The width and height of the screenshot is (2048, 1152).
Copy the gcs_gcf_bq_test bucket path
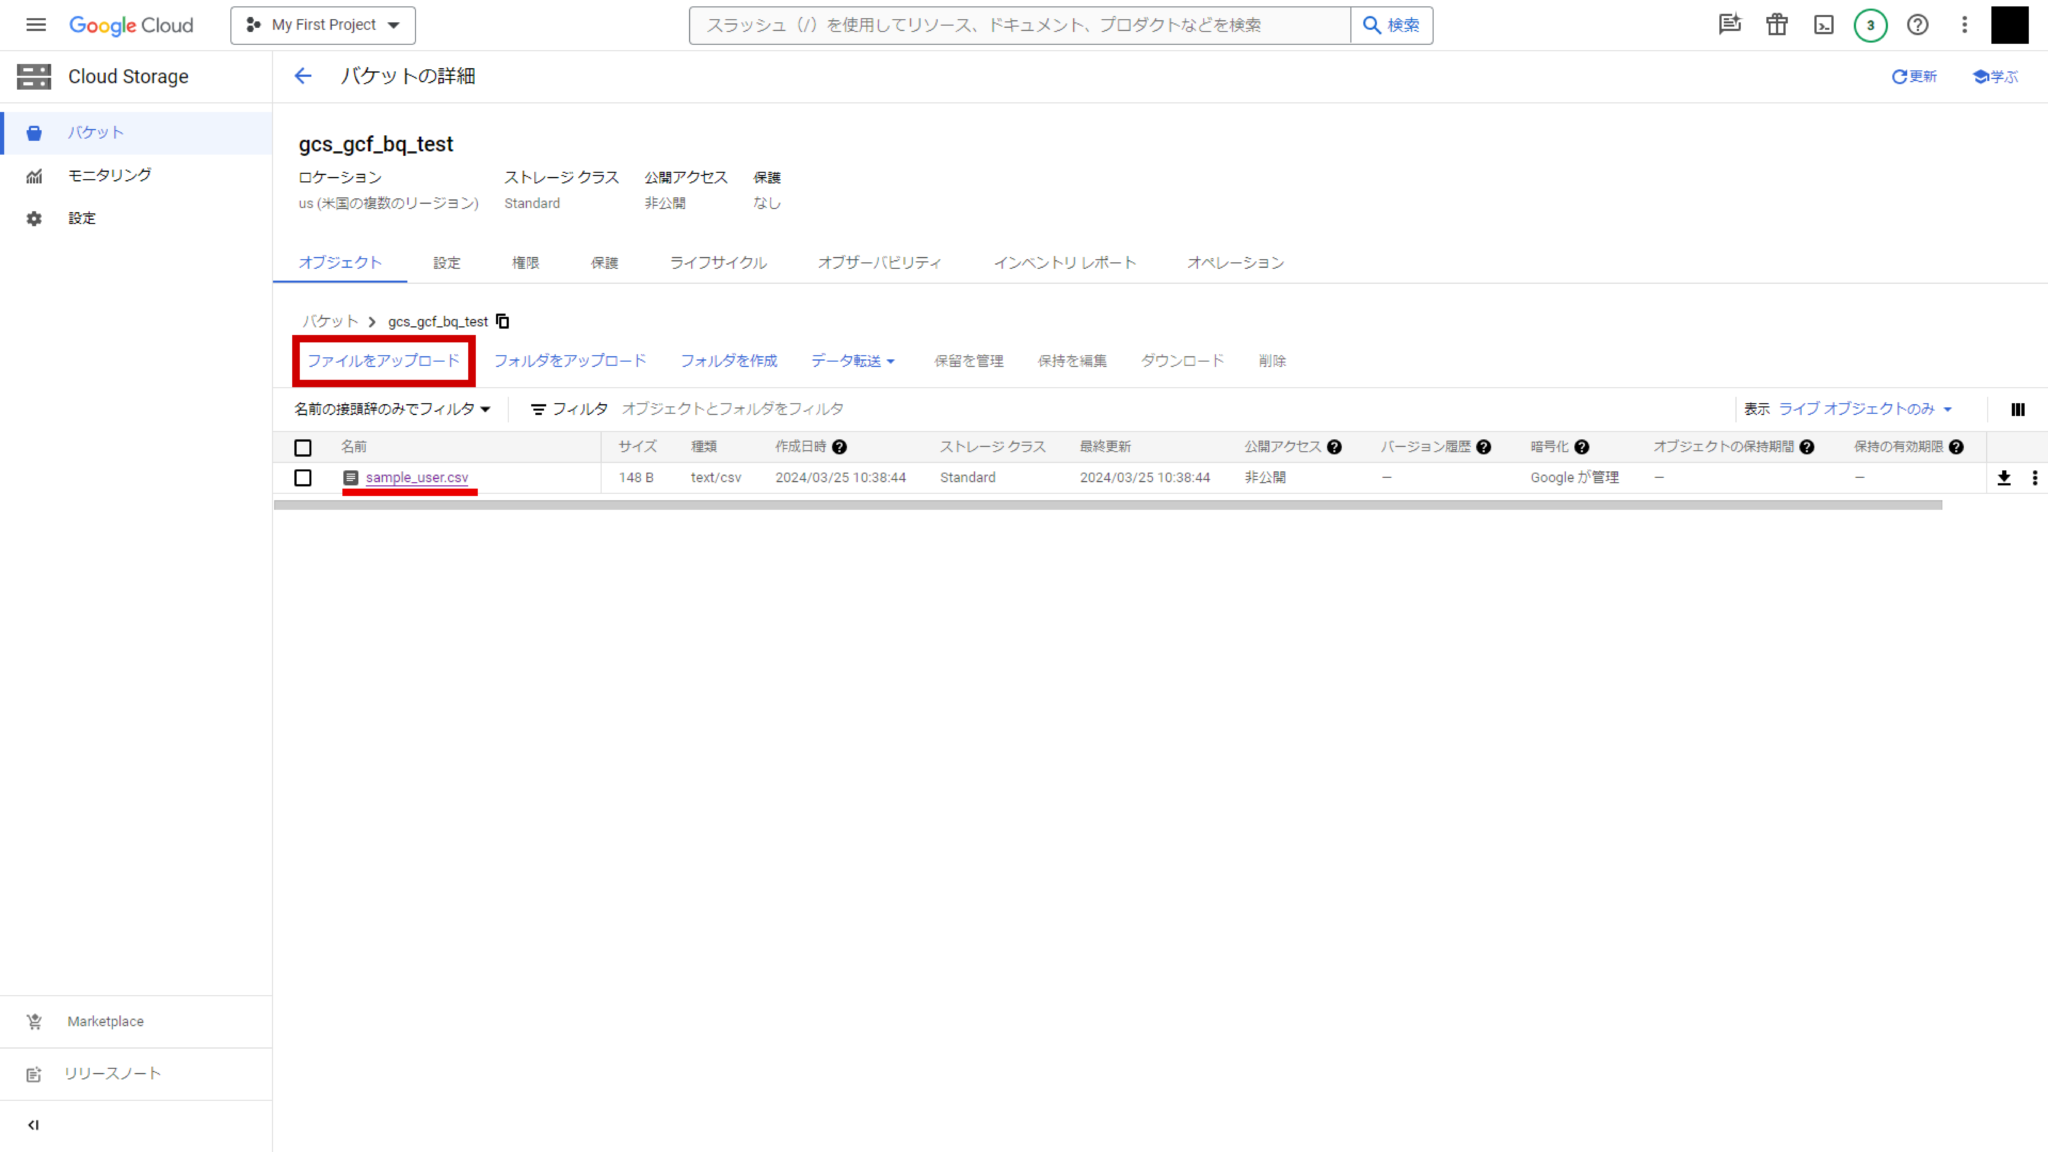point(503,321)
